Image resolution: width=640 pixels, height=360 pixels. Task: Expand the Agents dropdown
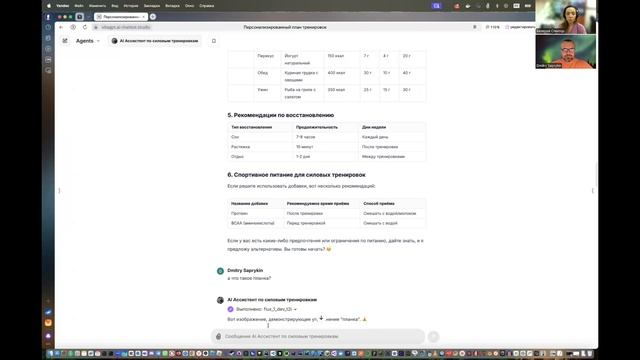pos(88,41)
